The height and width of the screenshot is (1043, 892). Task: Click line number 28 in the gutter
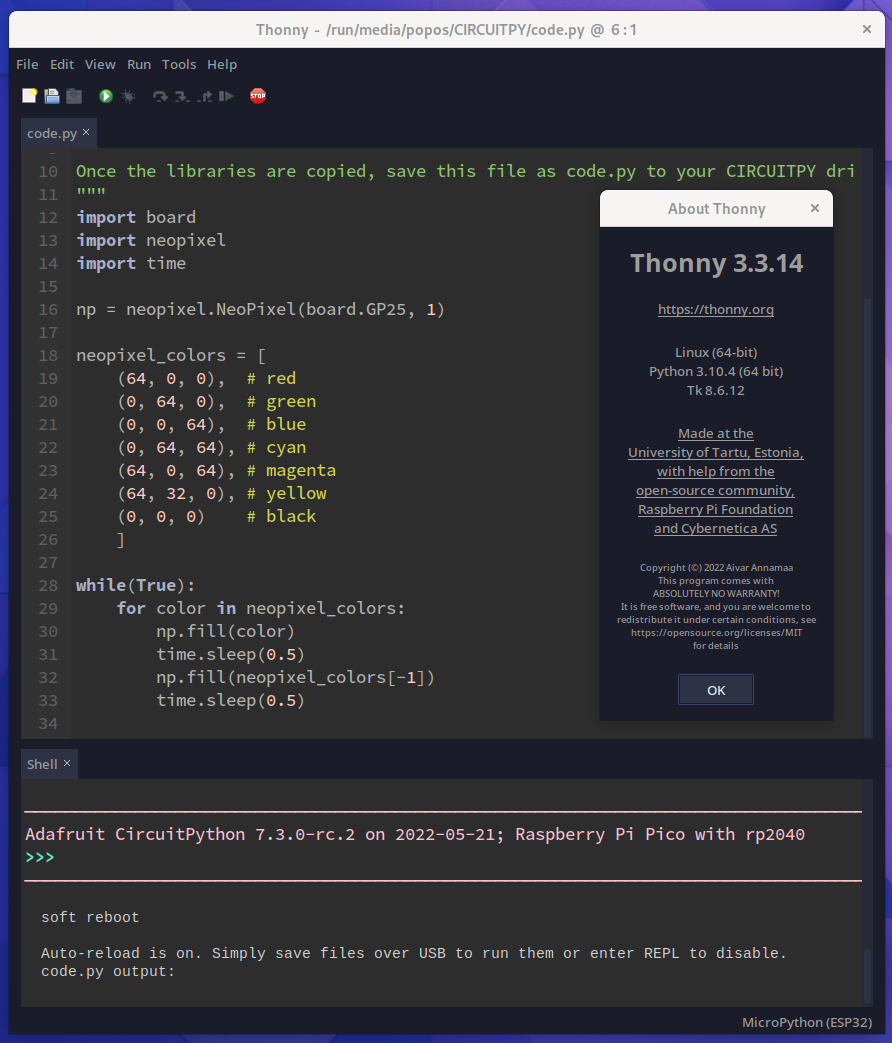coord(48,585)
